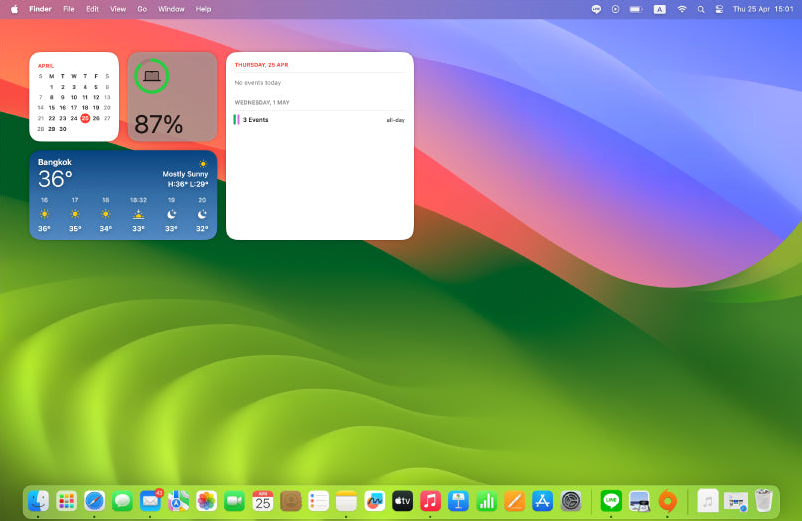
Task: Click the LINE status icon in menu bar
Action: click(x=596, y=9)
